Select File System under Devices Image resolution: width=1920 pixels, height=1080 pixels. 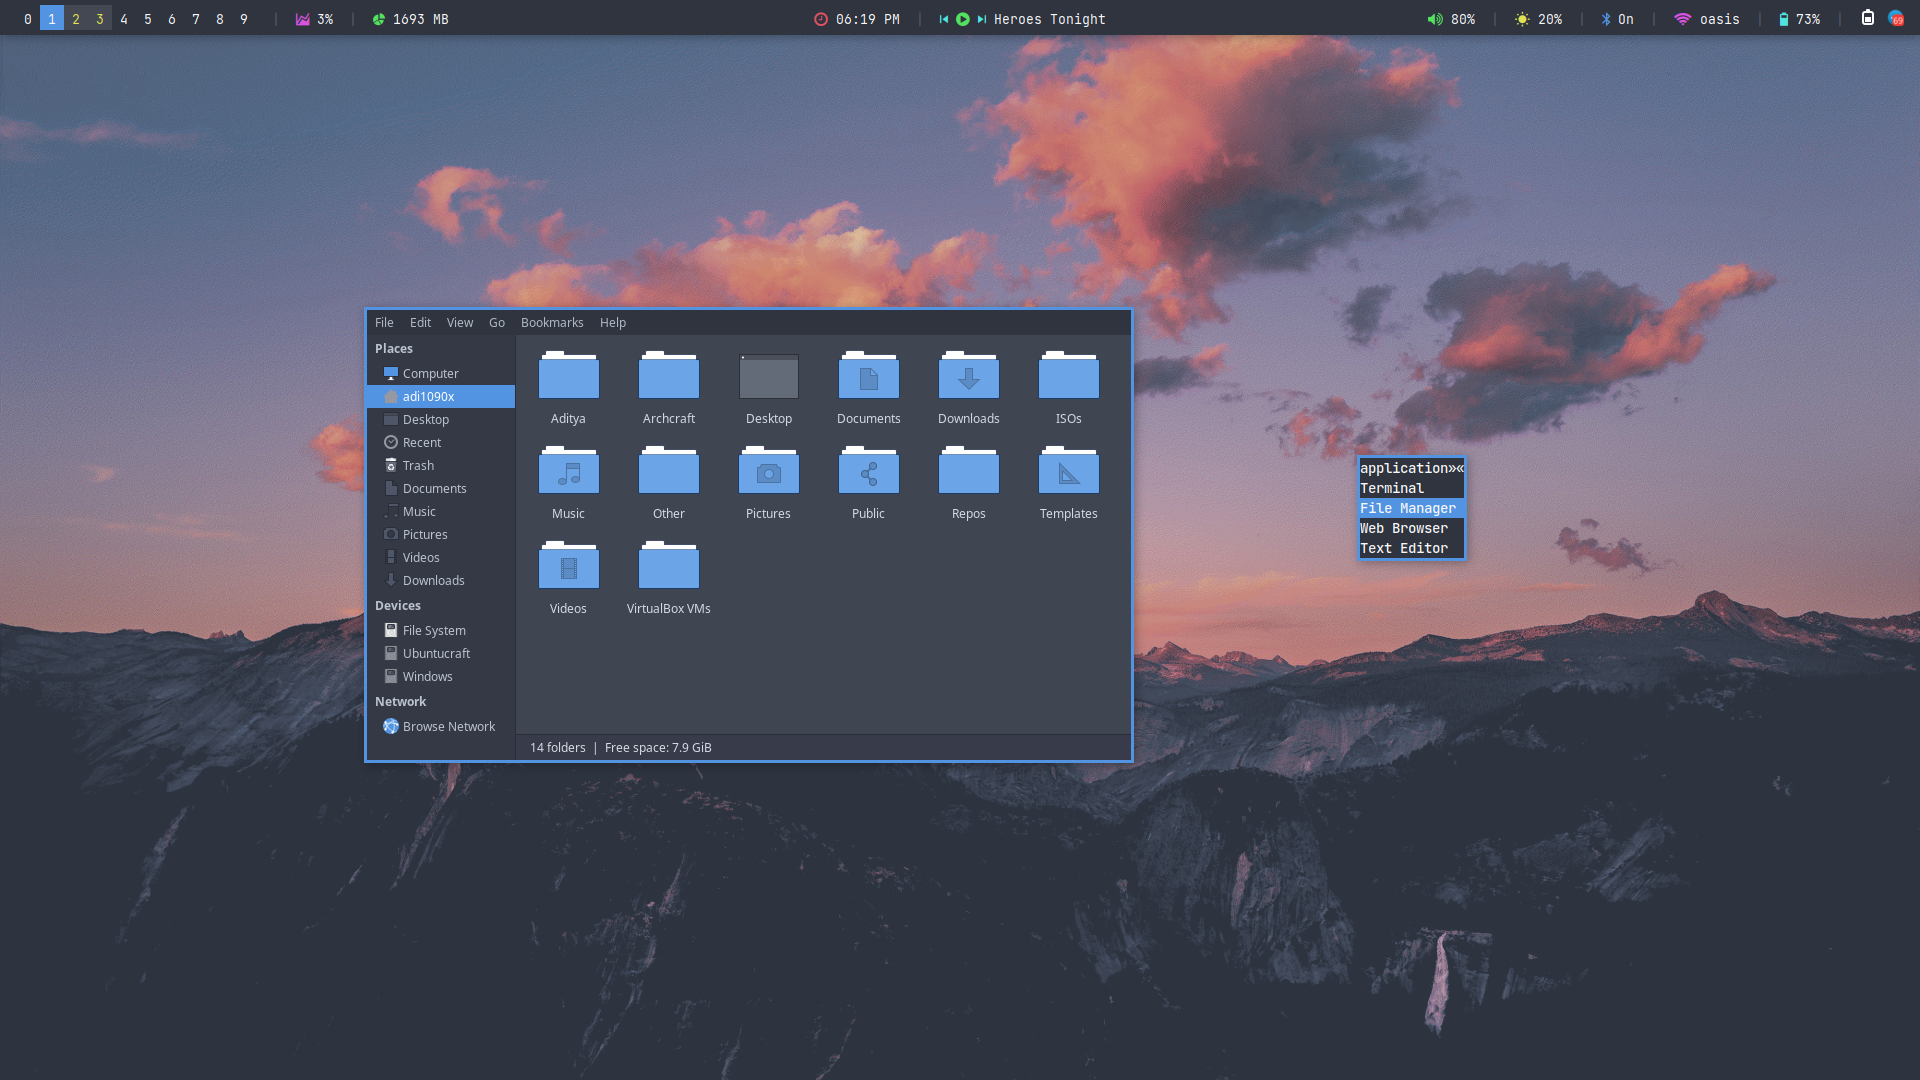(433, 630)
